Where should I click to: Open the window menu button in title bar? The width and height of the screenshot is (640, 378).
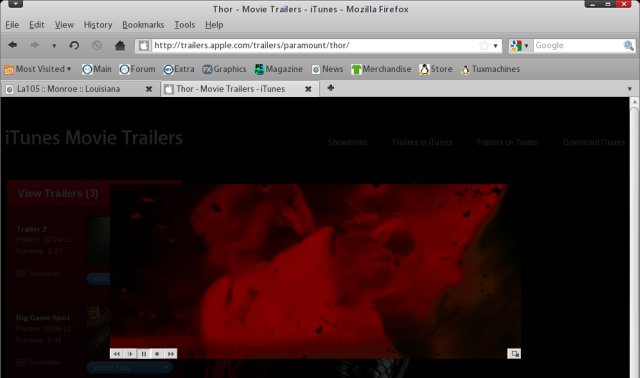[16, 4]
